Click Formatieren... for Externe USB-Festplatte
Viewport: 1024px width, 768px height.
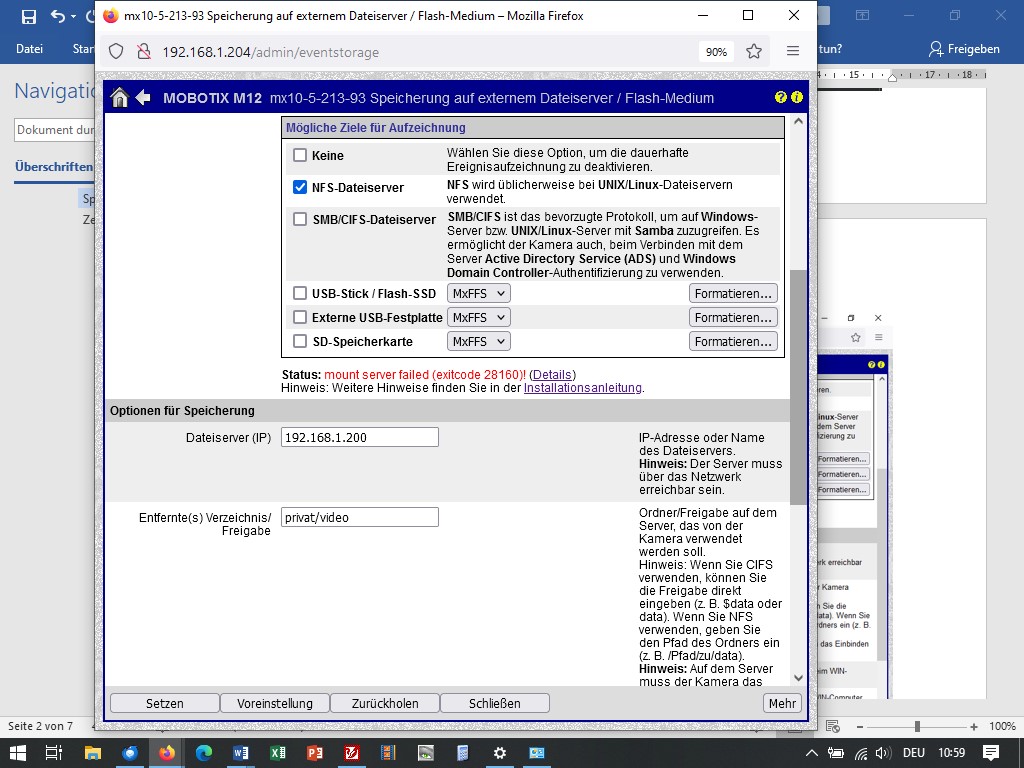733,317
